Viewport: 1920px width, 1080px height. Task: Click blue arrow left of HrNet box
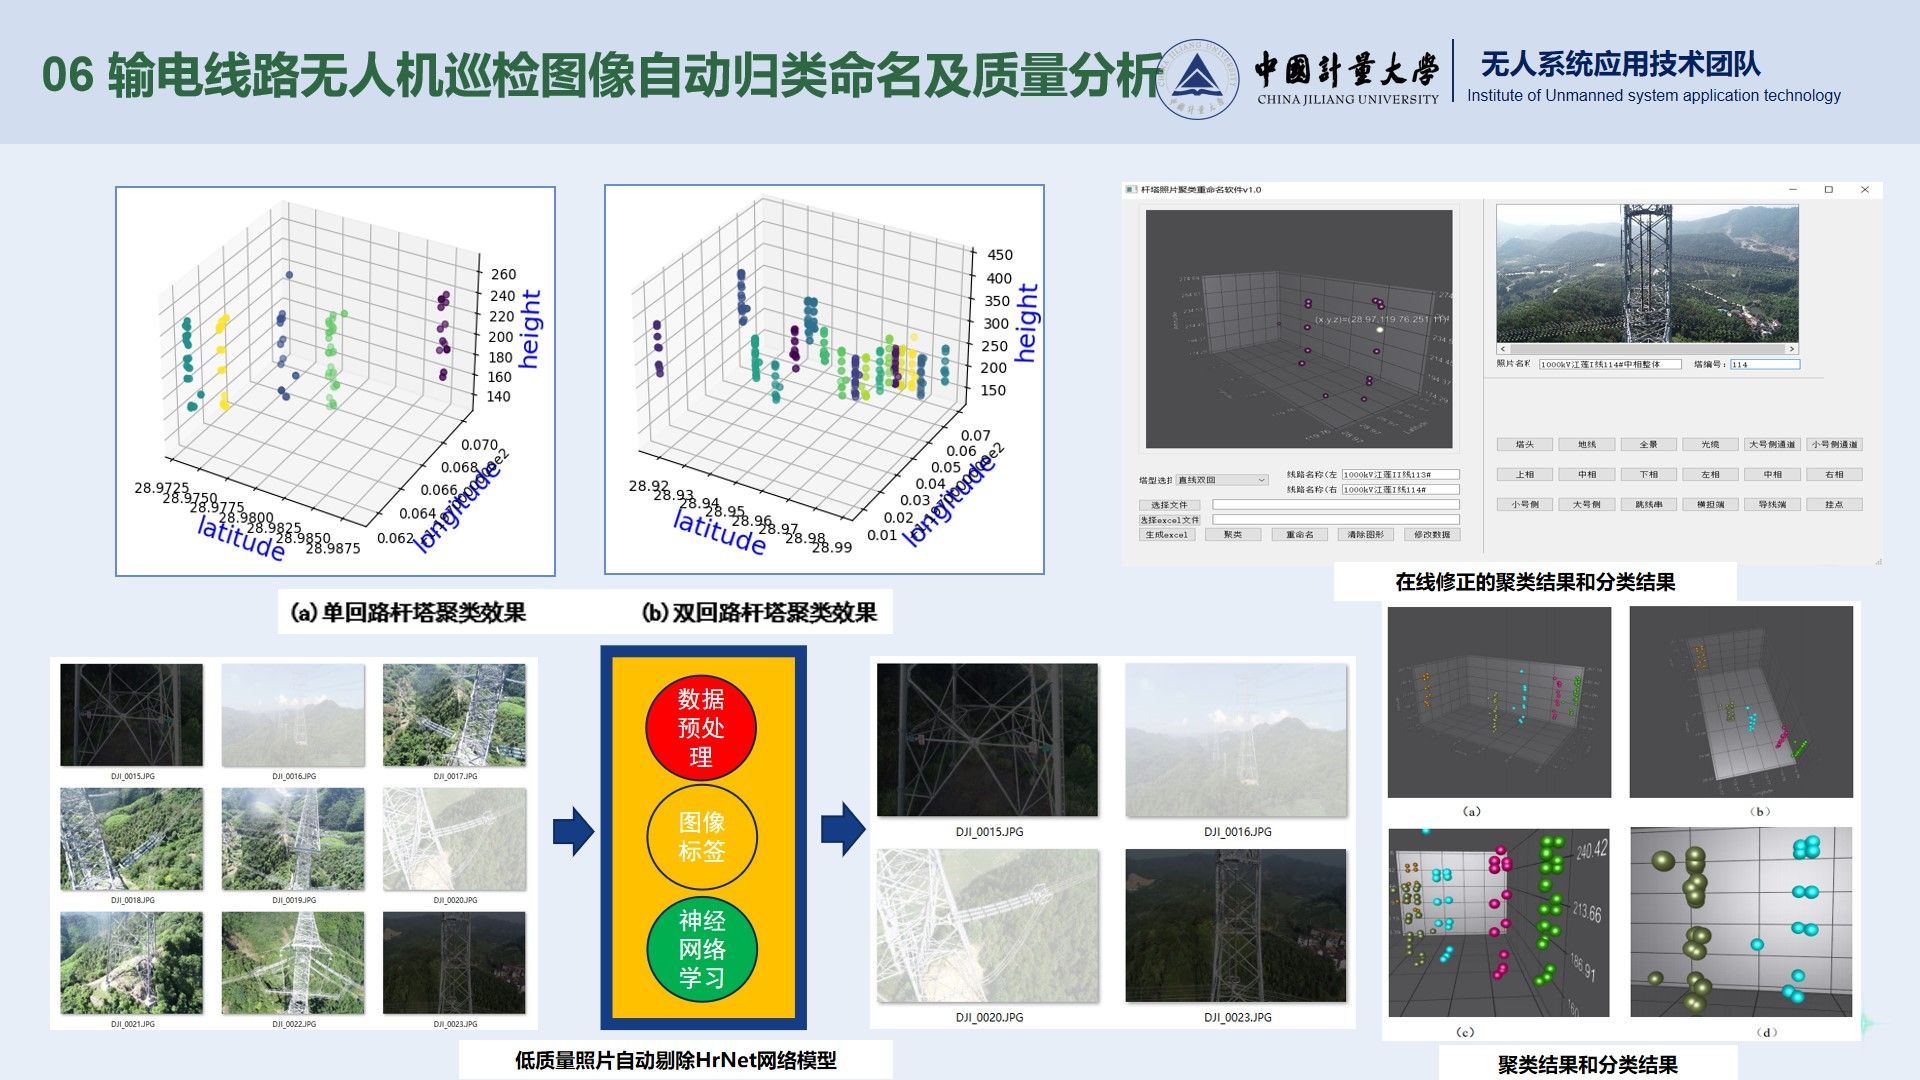click(573, 831)
